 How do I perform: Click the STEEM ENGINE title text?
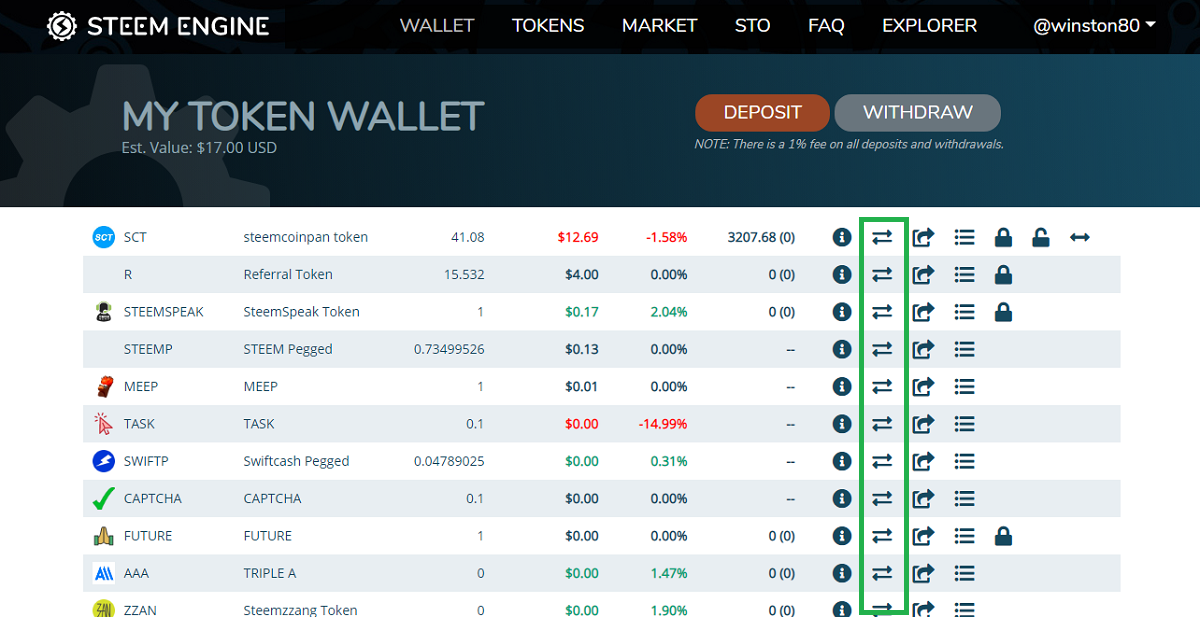[x=178, y=26]
